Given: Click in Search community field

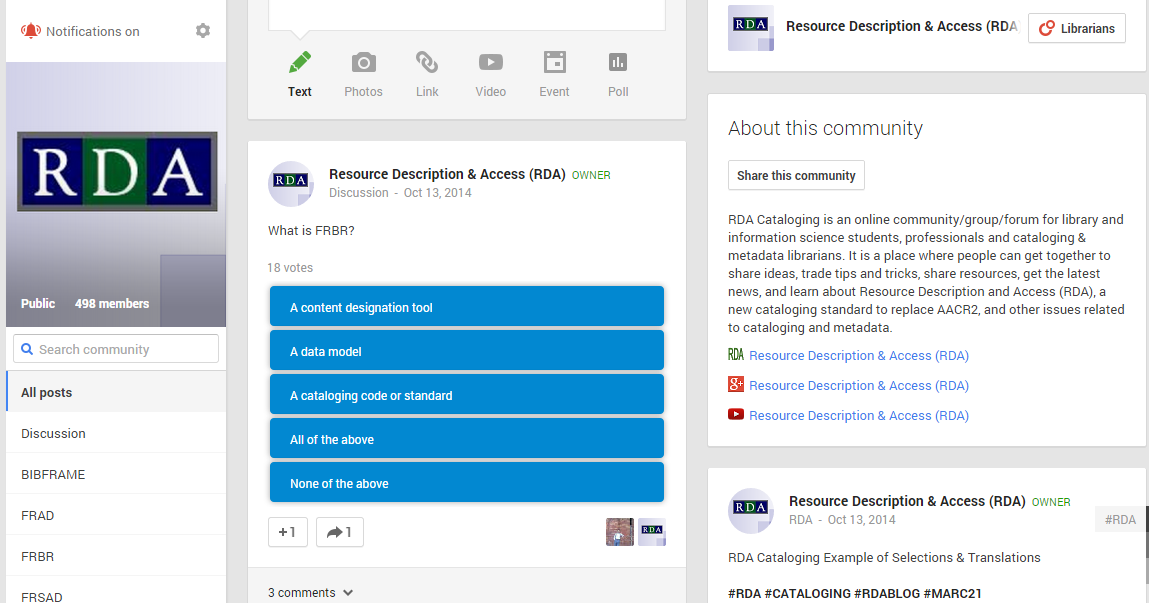Looking at the screenshot, I should click(116, 349).
